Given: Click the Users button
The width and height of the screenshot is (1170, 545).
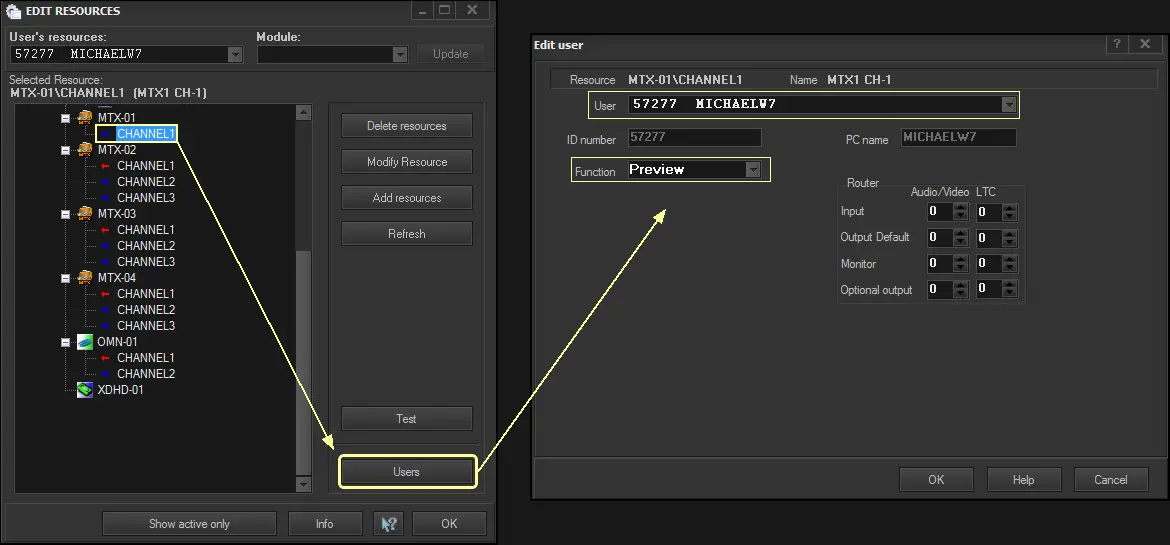Looking at the screenshot, I should 406,472.
